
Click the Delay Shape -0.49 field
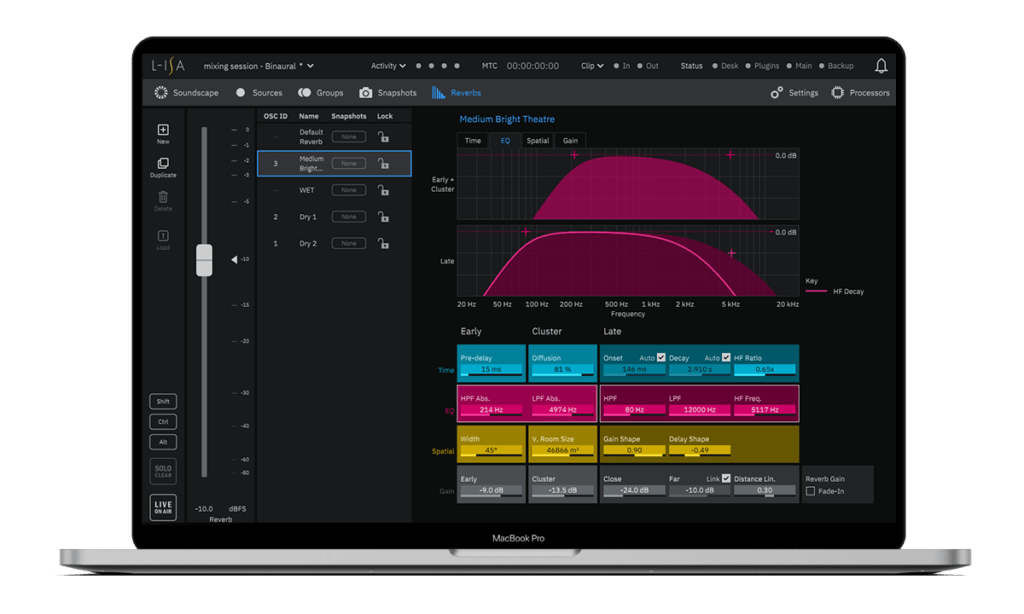coord(699,451)
